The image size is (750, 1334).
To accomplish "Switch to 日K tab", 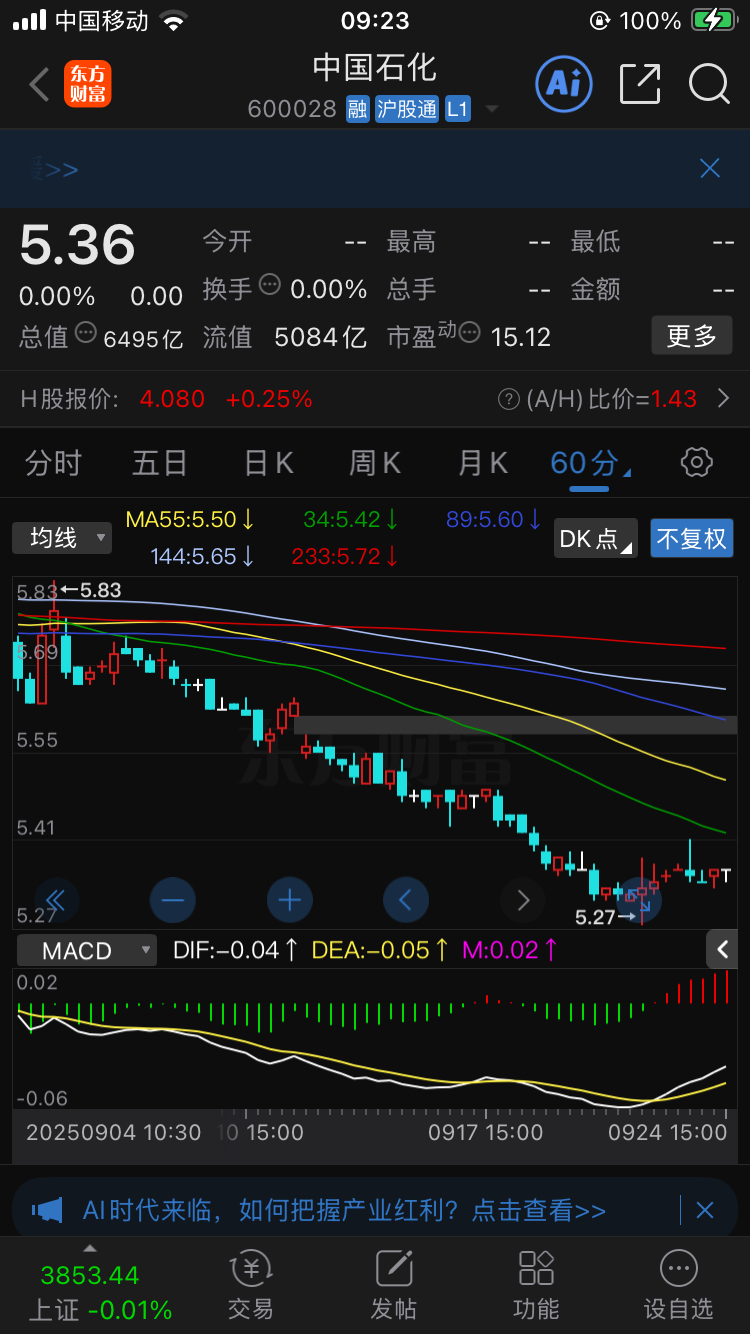I will [268, 463].
